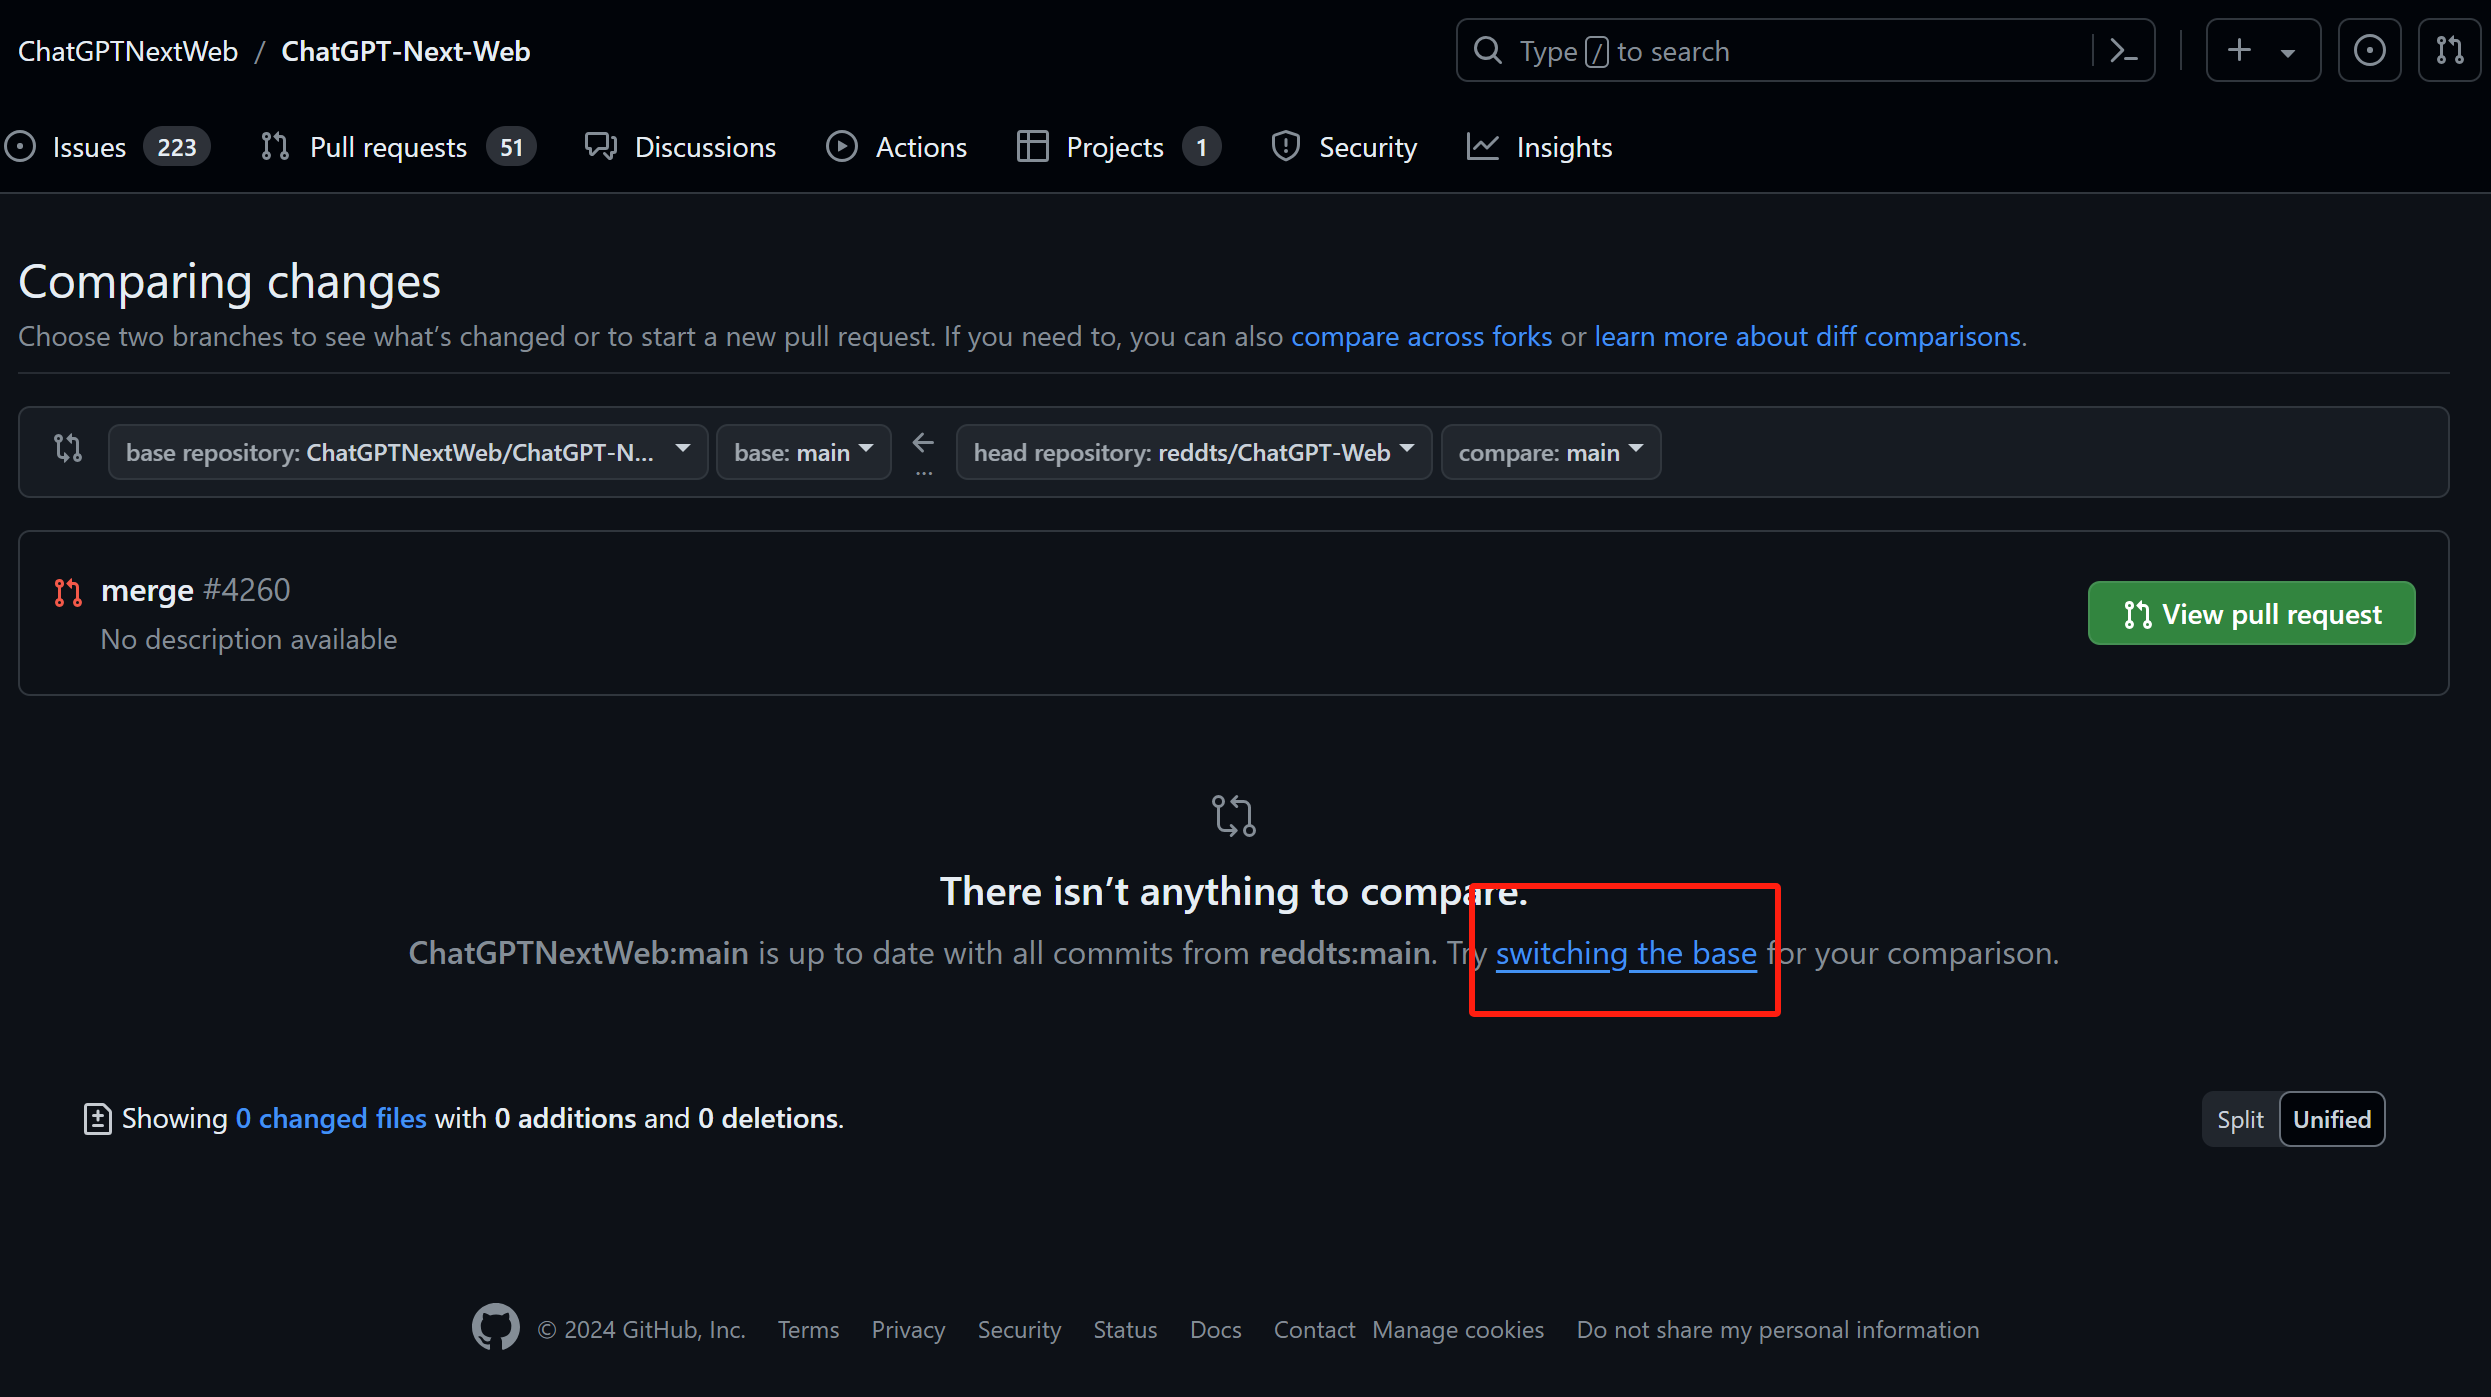Click the GitHub logo in footer
Image resolution: width=2491 pixels, height=1397 pixels.
click(x=495, y=1327)
